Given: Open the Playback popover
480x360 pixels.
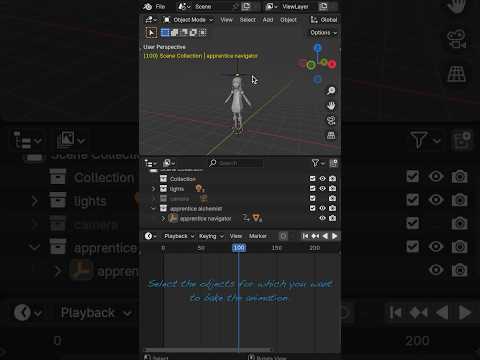Looking at the screenshot, I should pos(179,236).
